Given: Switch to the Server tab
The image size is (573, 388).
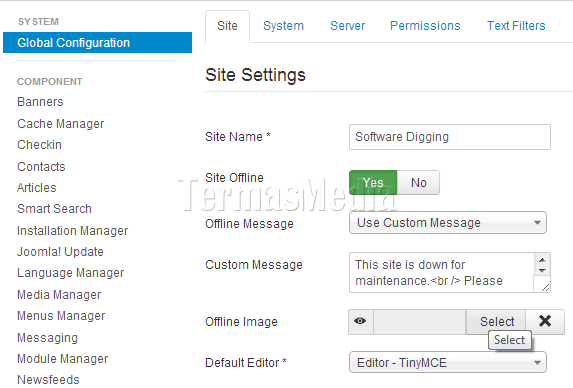Looking at the screenshot, I should pyautogui.click(x=348, y=26).
